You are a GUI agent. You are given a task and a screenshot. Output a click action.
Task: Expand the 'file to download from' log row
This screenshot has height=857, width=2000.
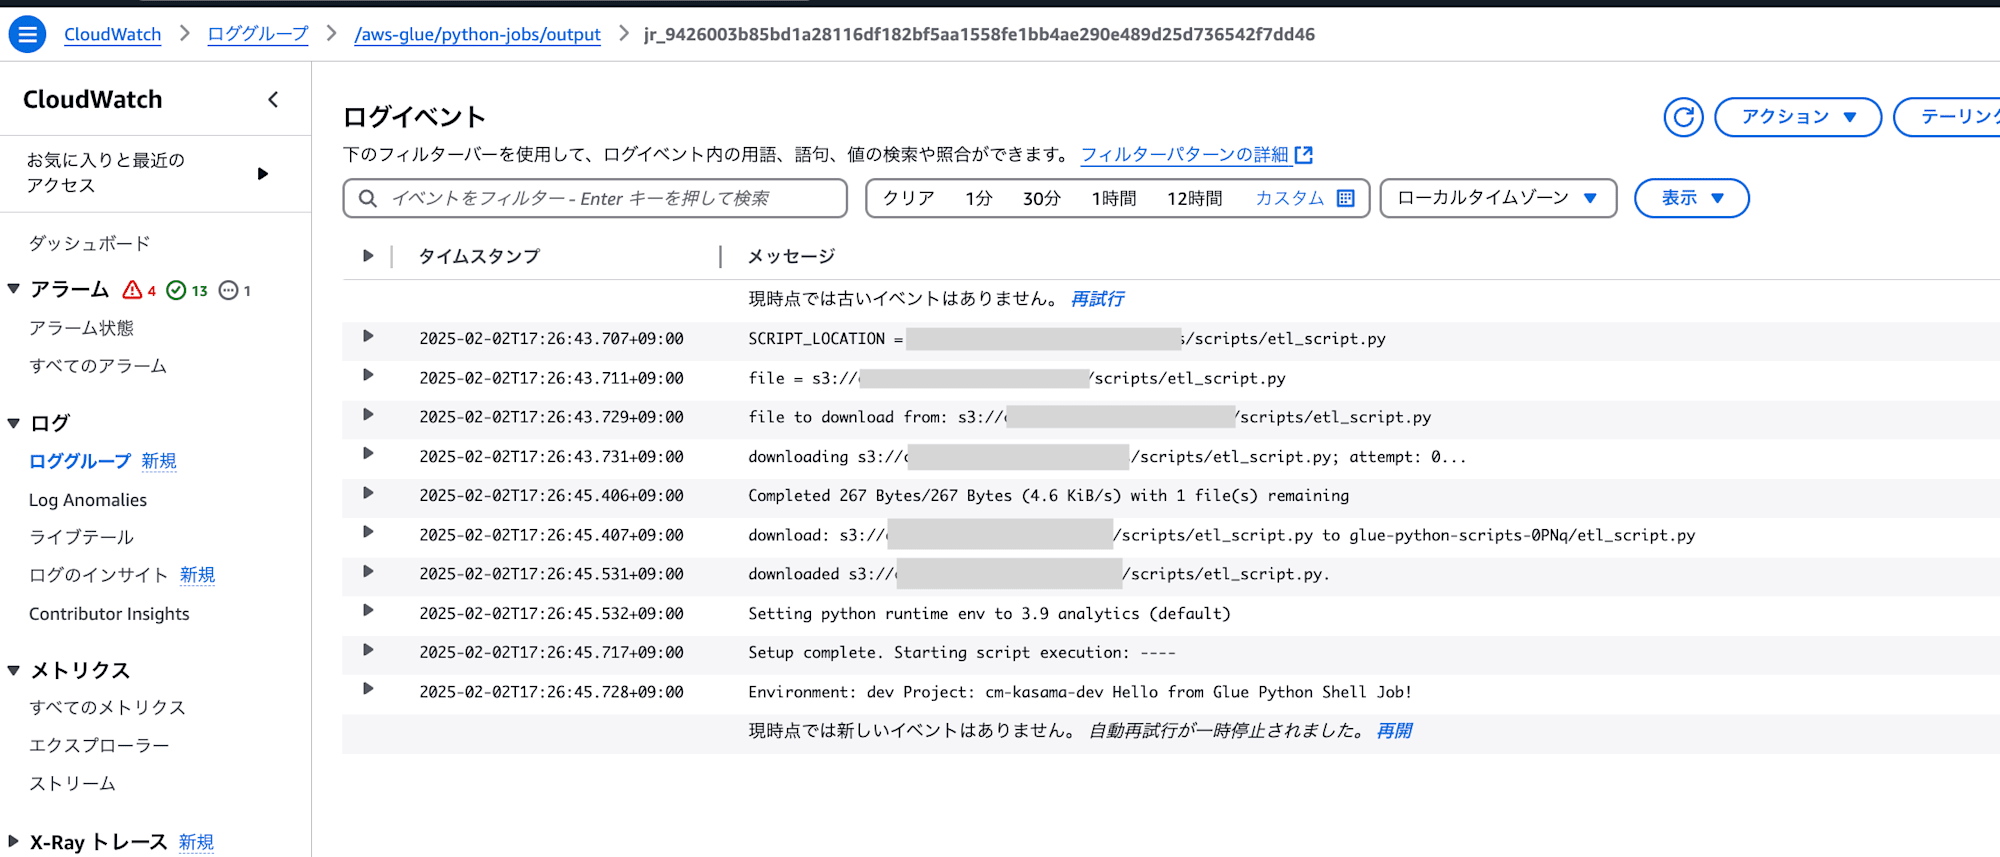point(368,414)
